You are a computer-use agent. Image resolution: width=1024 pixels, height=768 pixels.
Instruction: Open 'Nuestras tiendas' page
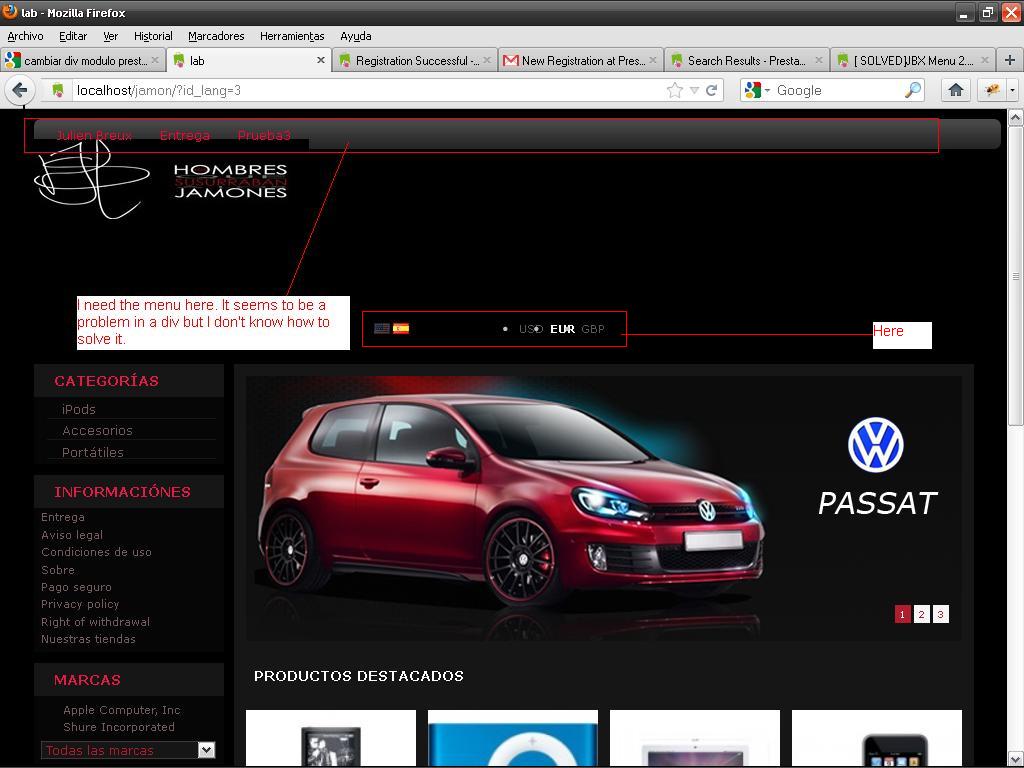click(x=88, y=639)
